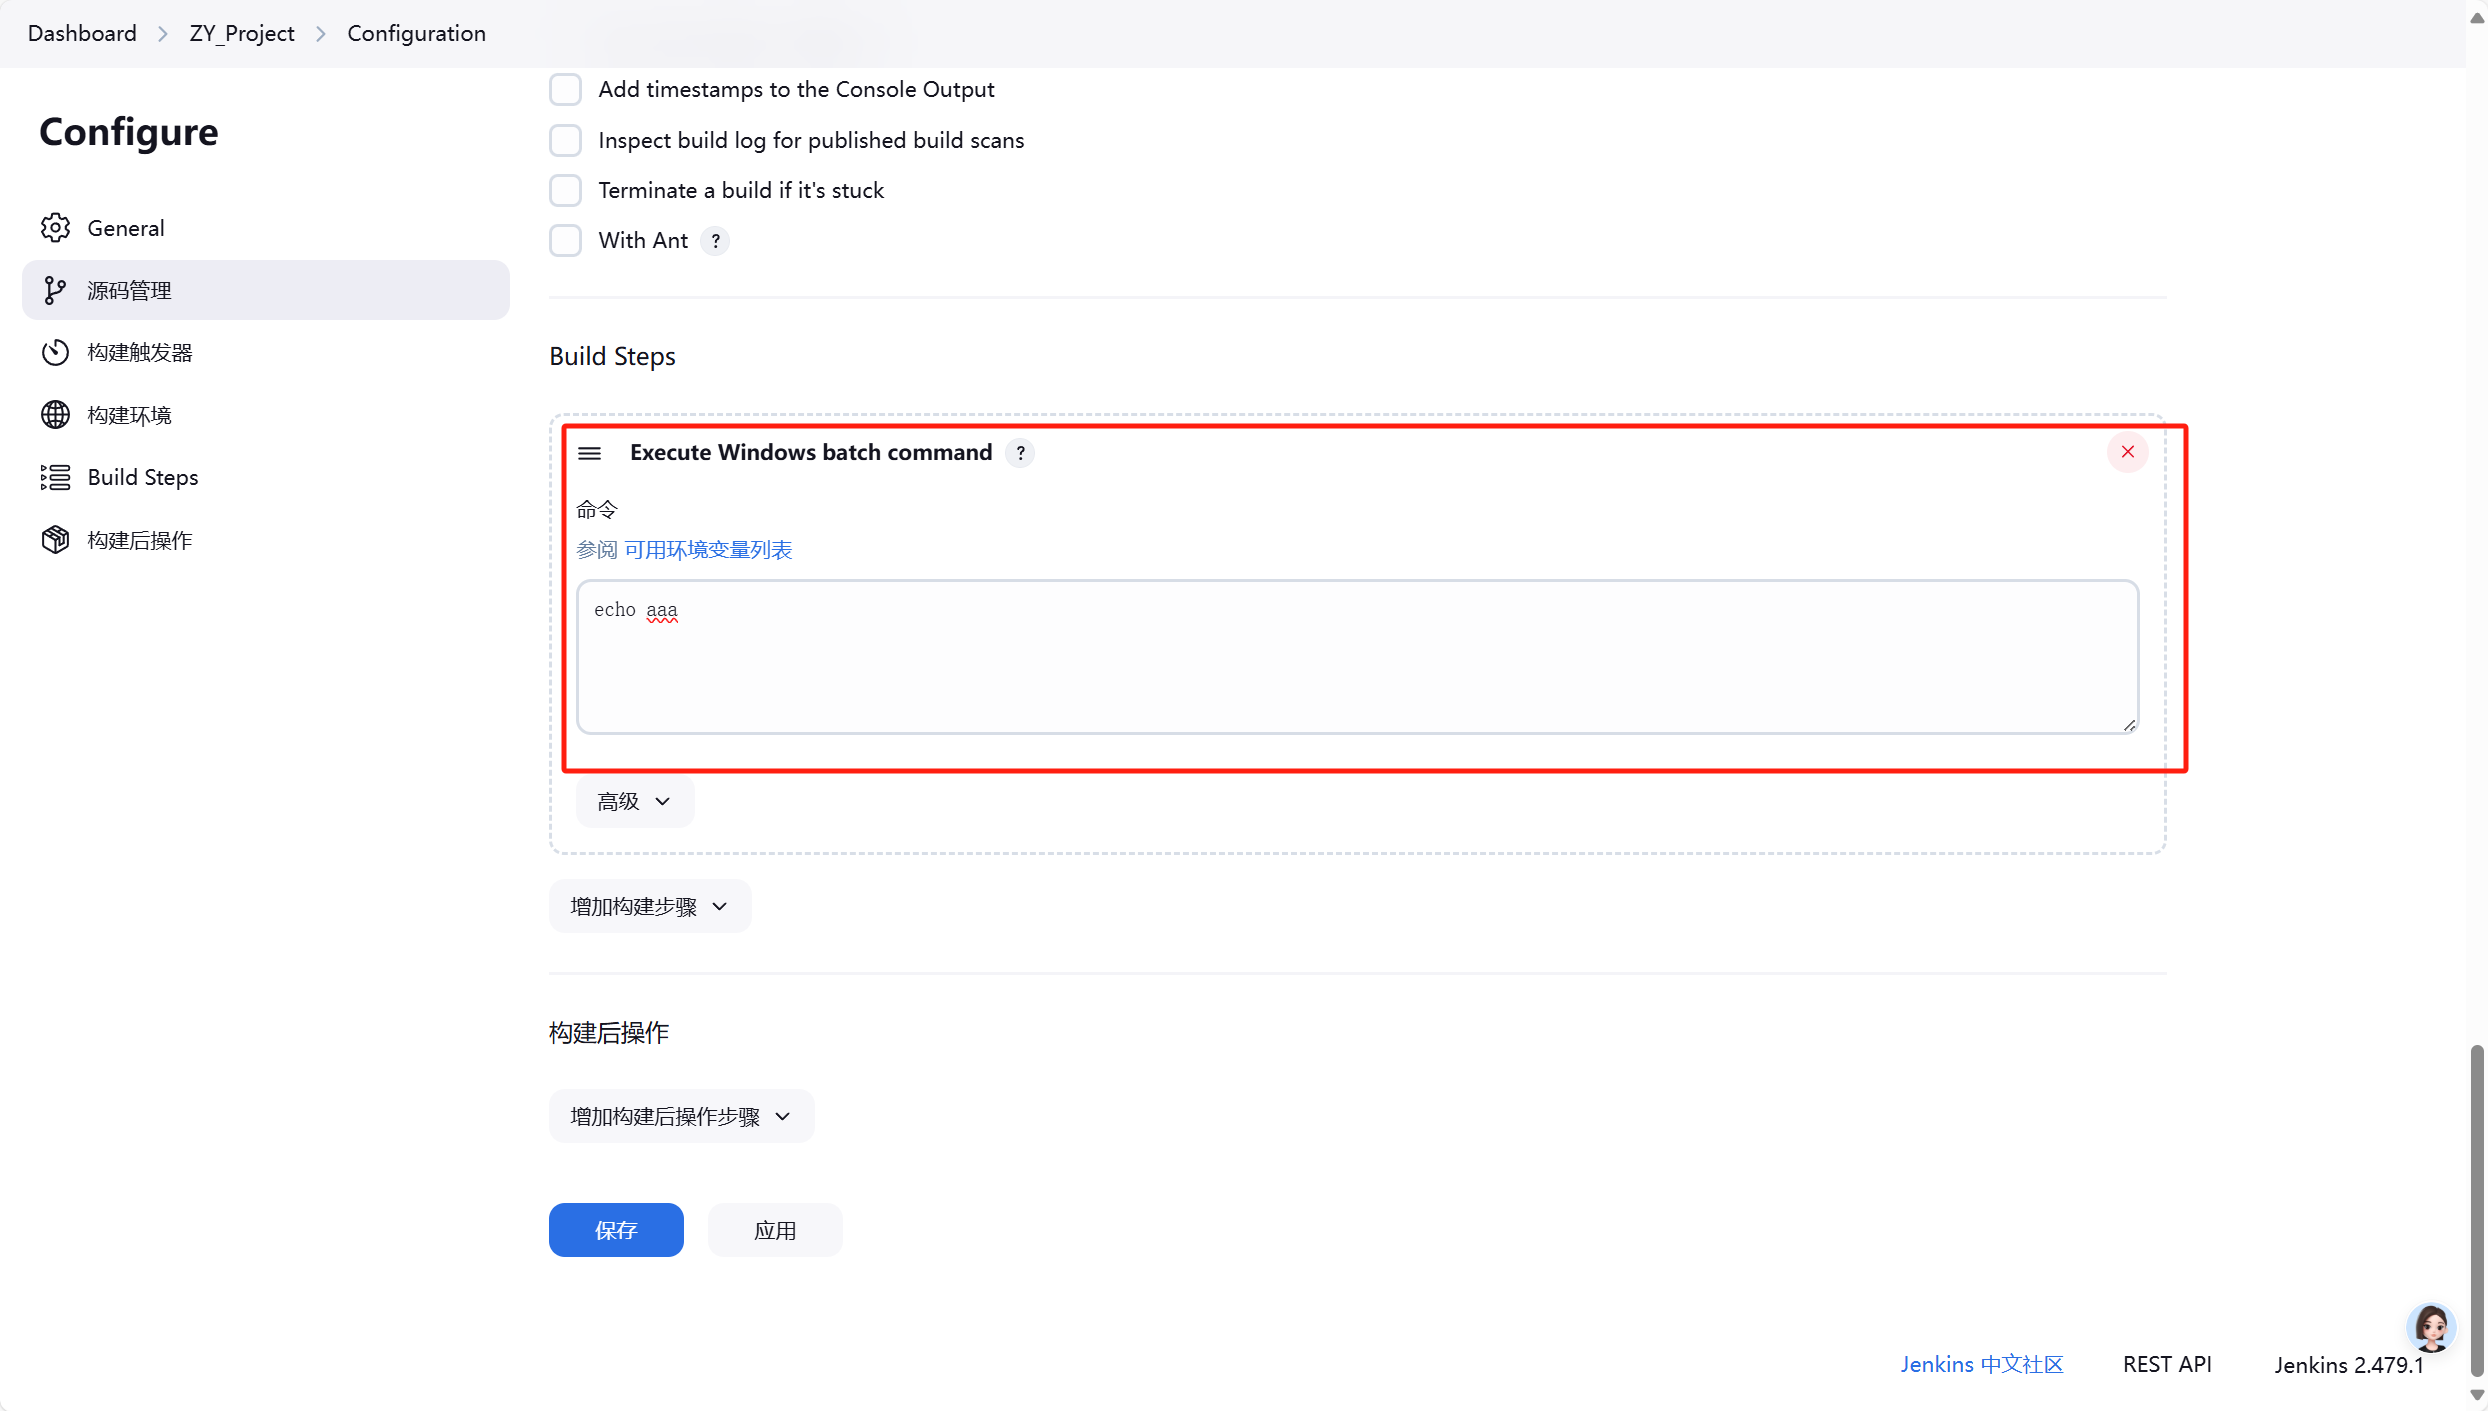Screen dimensions: 2488x1411
Task: Click the 保存 save button
Action: click(x=615, y=1230)
